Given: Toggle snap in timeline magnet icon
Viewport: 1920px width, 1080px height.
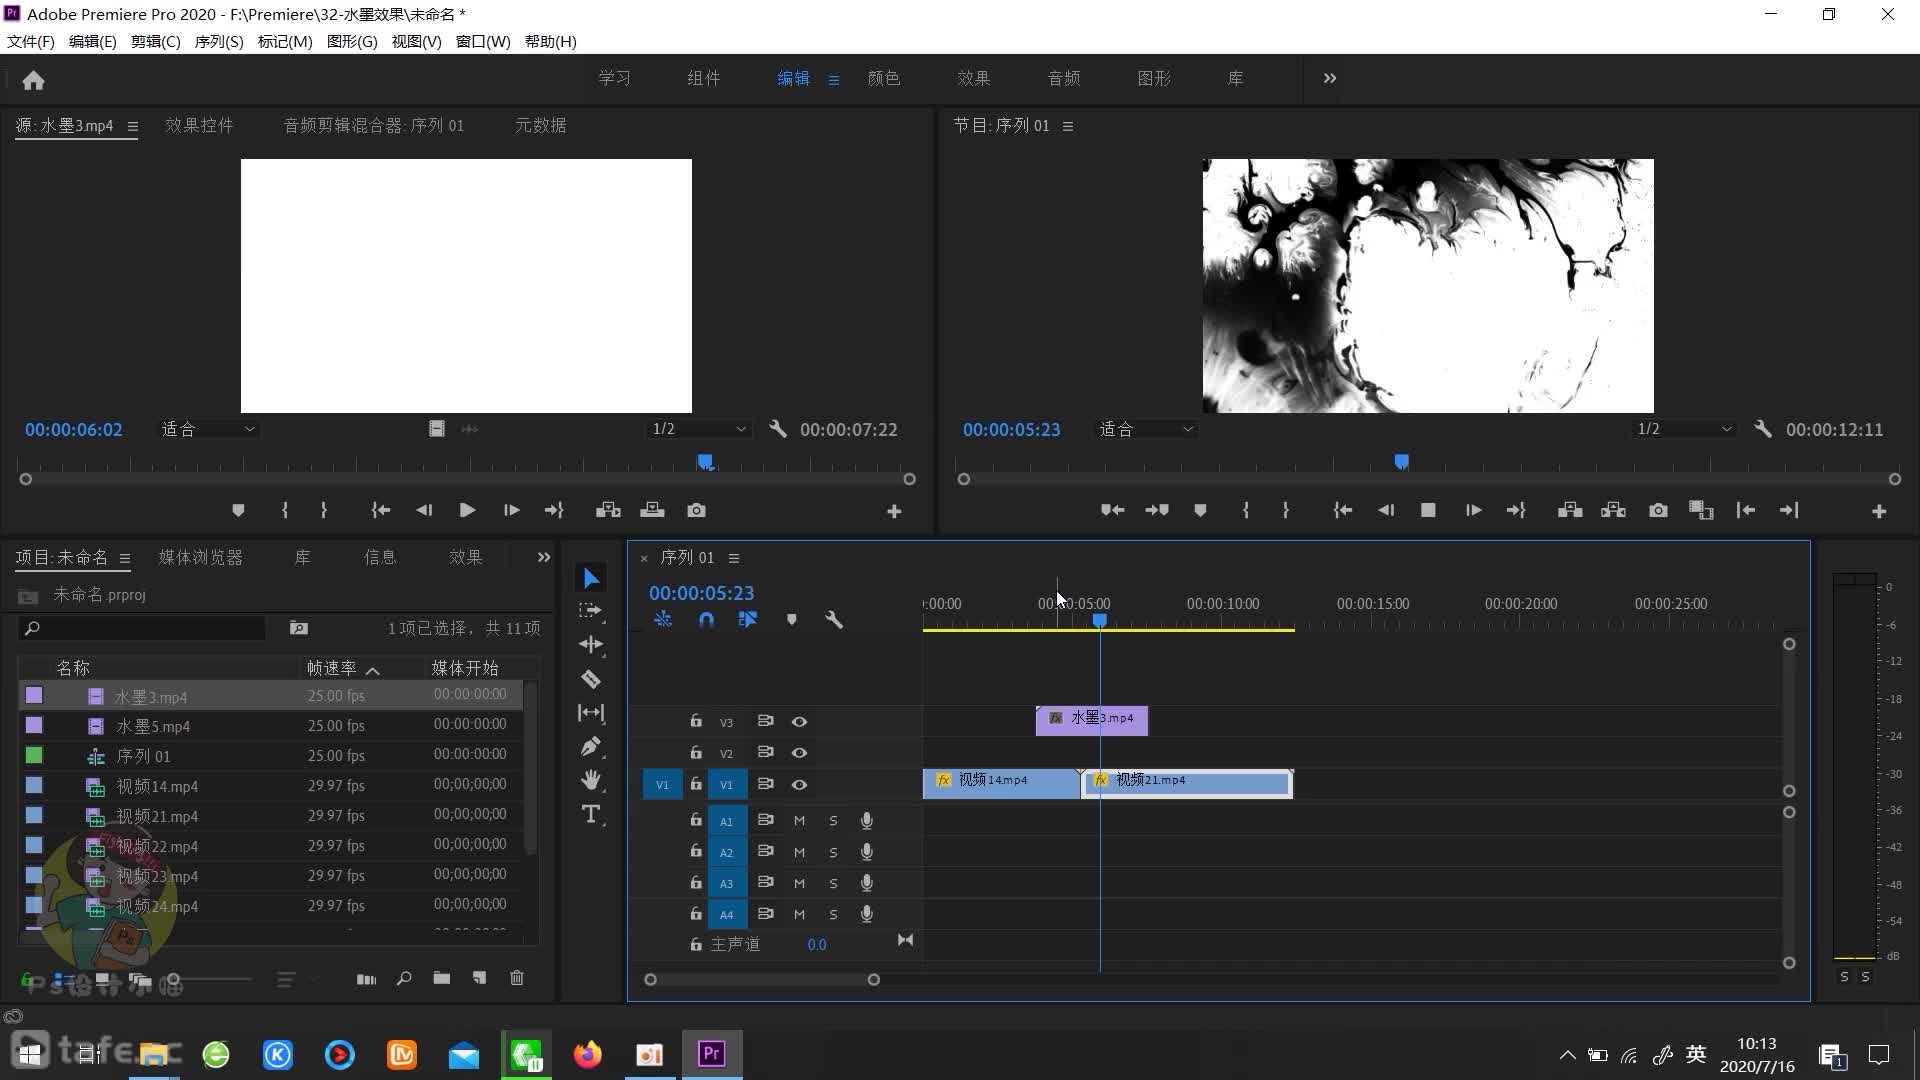Looking at the screenshot, I should click(706, 620).
